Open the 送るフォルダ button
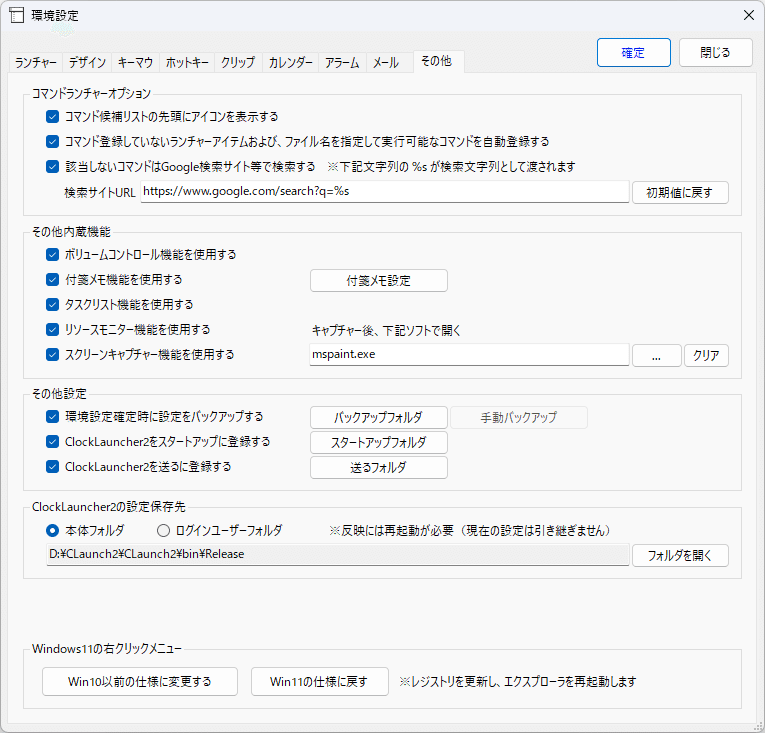The width and height of the screenshot is (765, 733). (x=379, y=468)
